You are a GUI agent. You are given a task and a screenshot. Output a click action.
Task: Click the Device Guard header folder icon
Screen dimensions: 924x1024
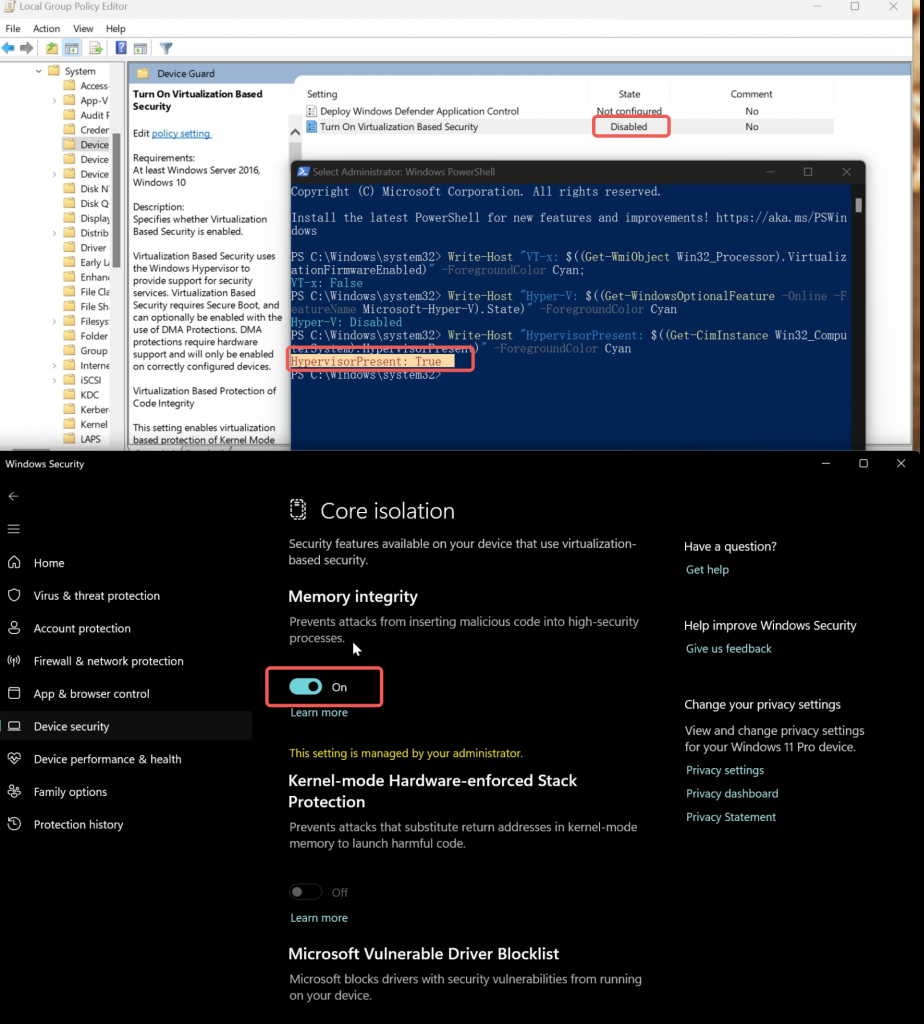click(143, 73)
